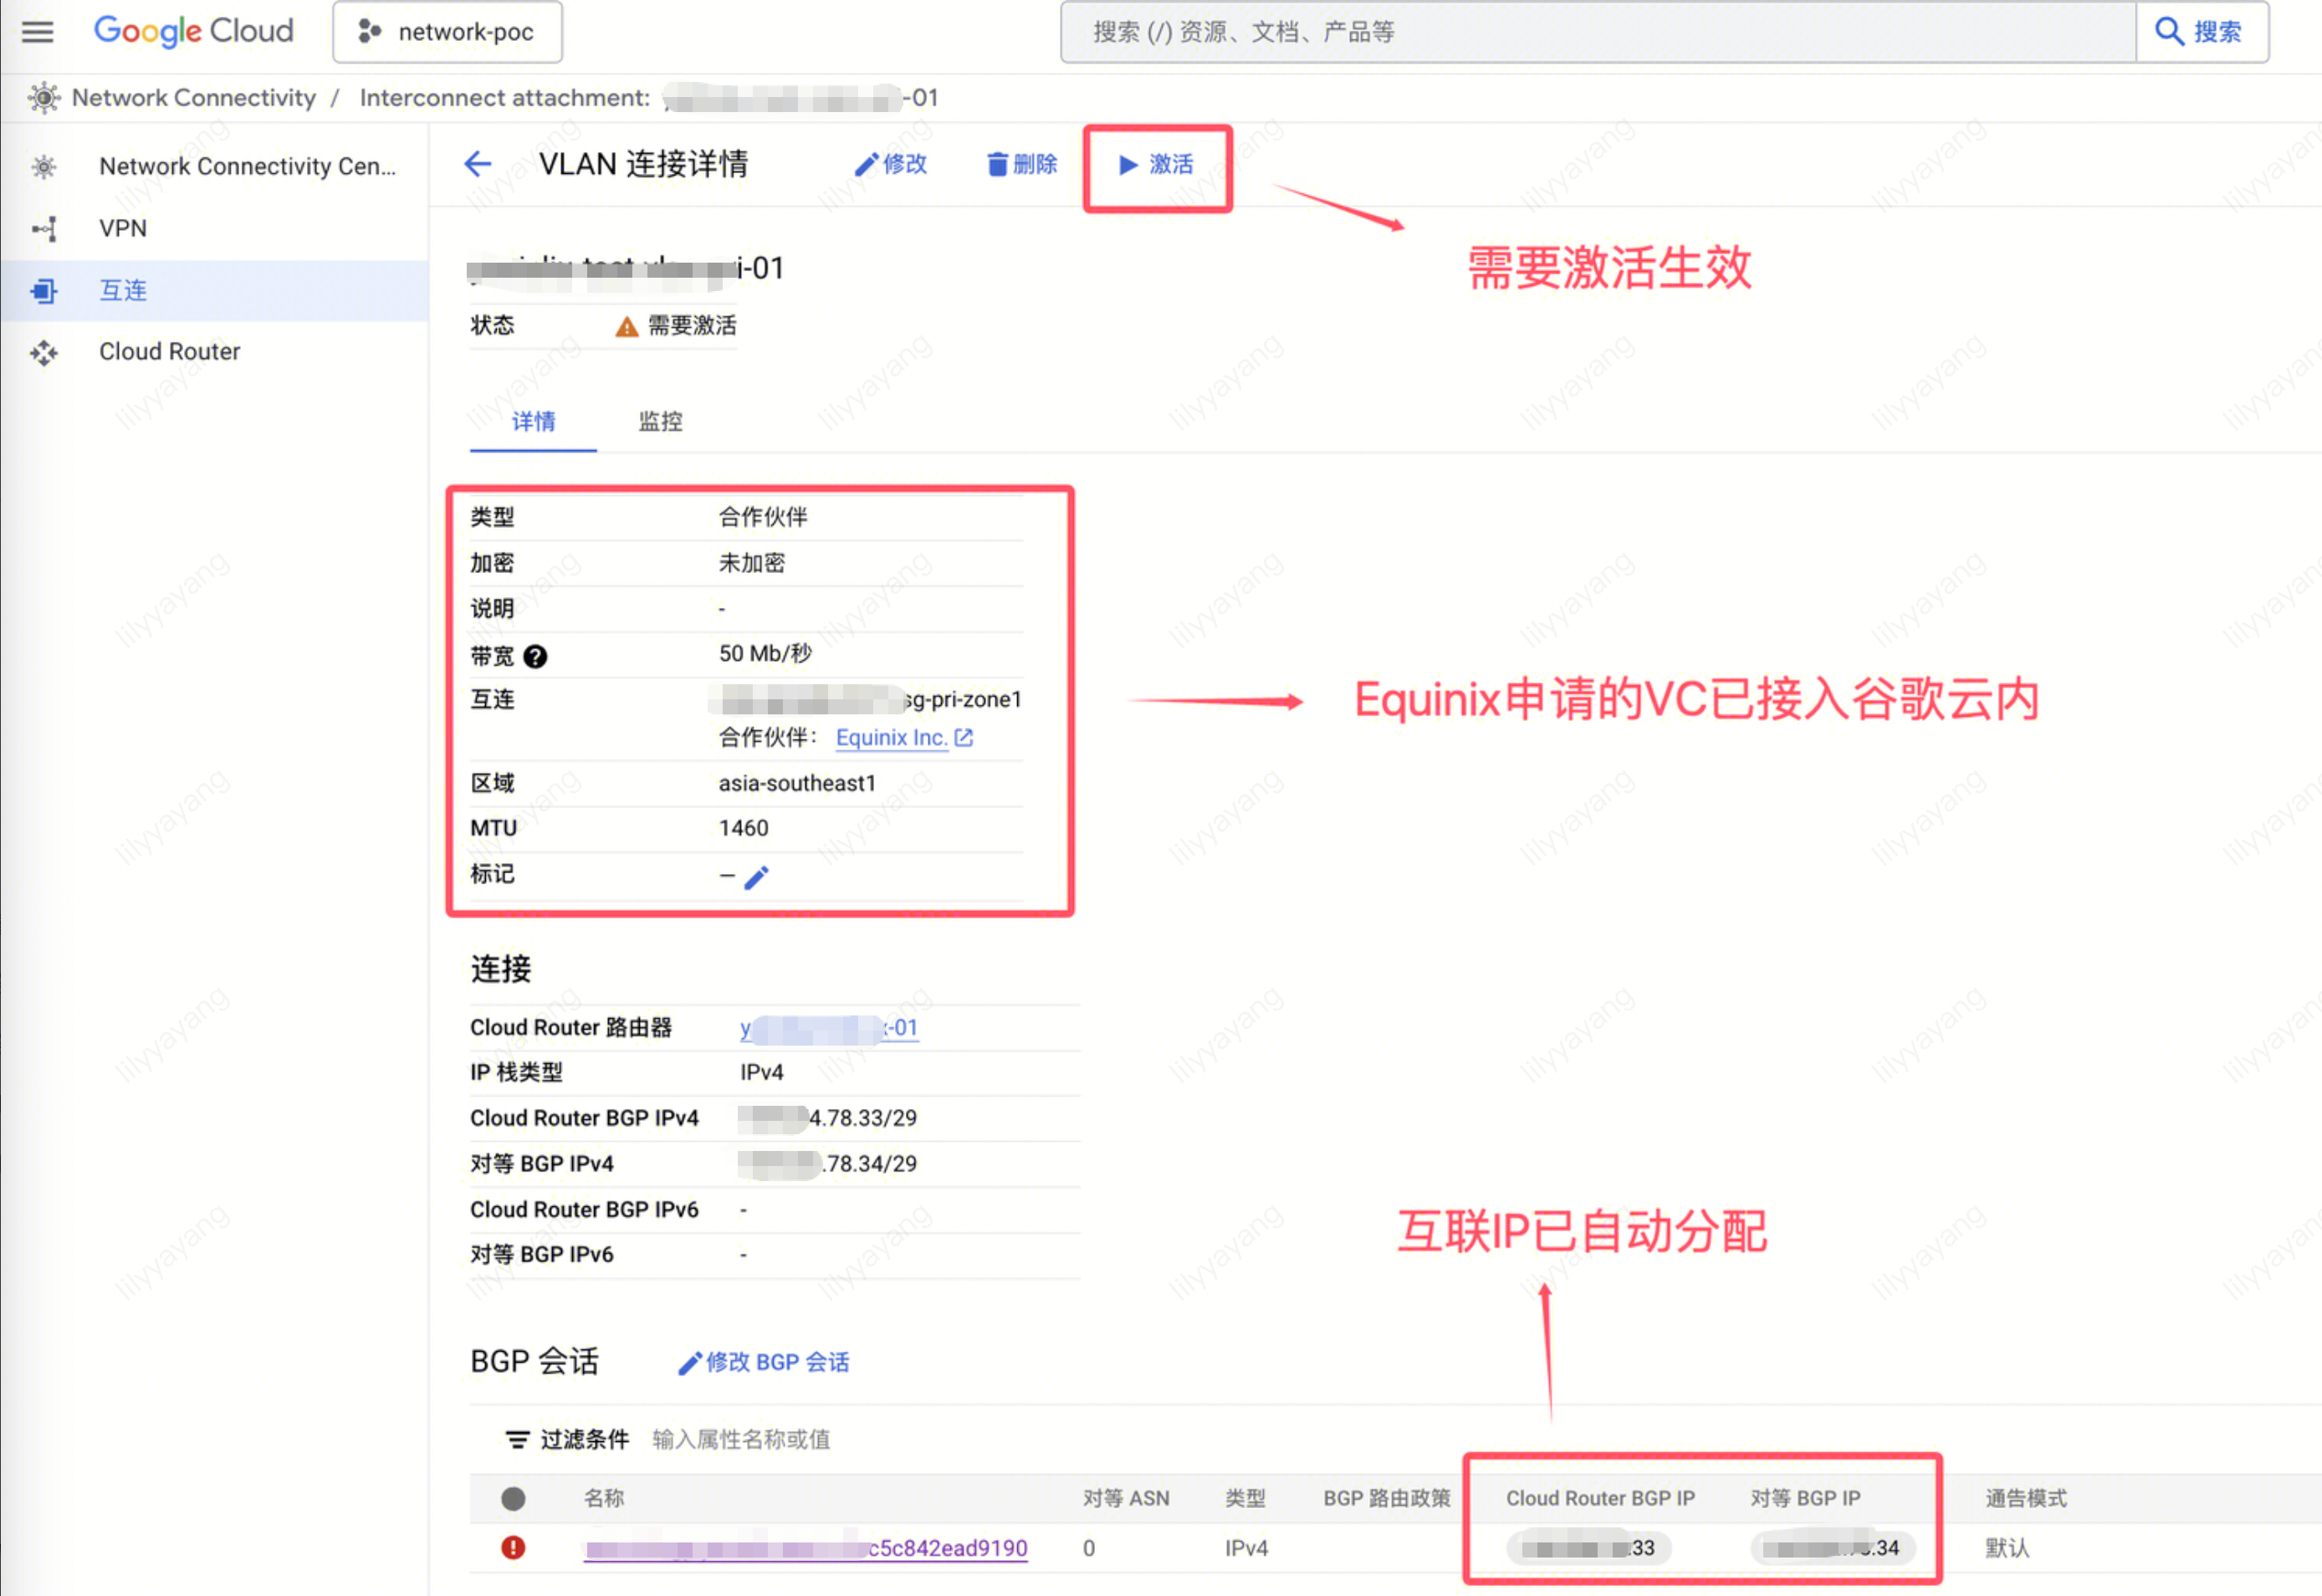The image size is (2322, 1596).
Task: Click the BGP filter list icon
Action: [x=517, y=1439]
